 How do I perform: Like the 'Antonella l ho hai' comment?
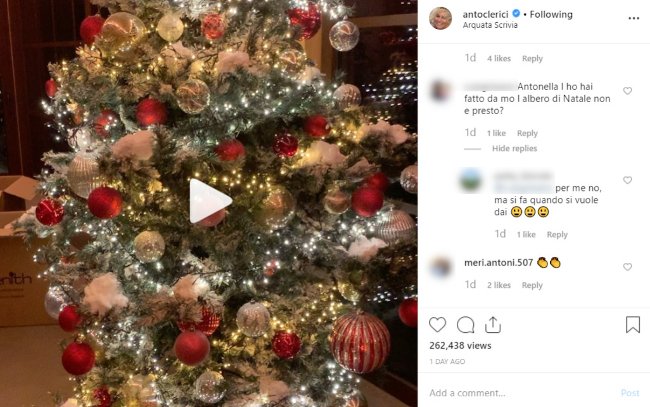pos(627,91)
